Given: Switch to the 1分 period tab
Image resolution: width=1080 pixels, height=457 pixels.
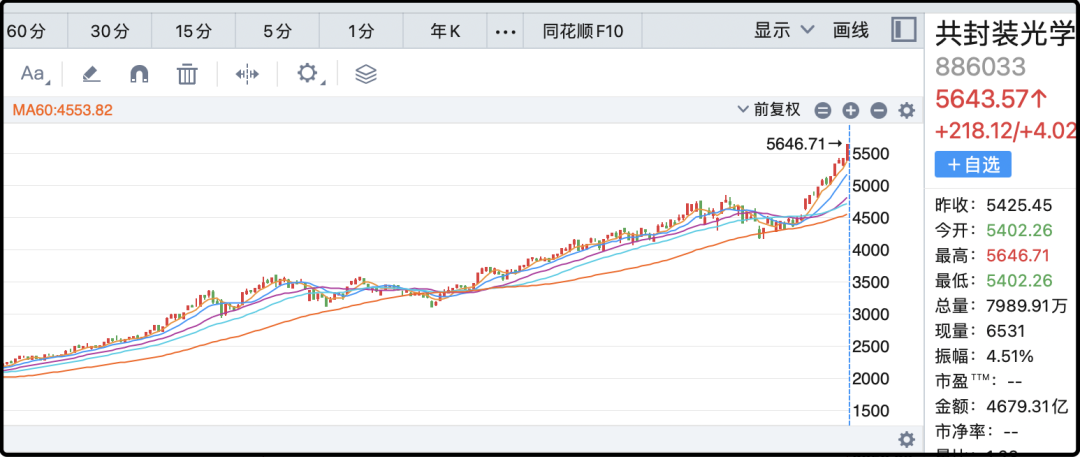Looking at the screenshot, I should (x=361, y=31).
